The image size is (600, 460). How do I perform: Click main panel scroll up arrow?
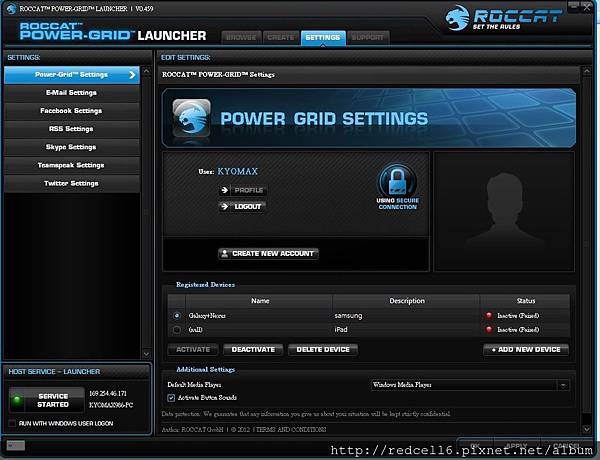[x=586, y=71]
